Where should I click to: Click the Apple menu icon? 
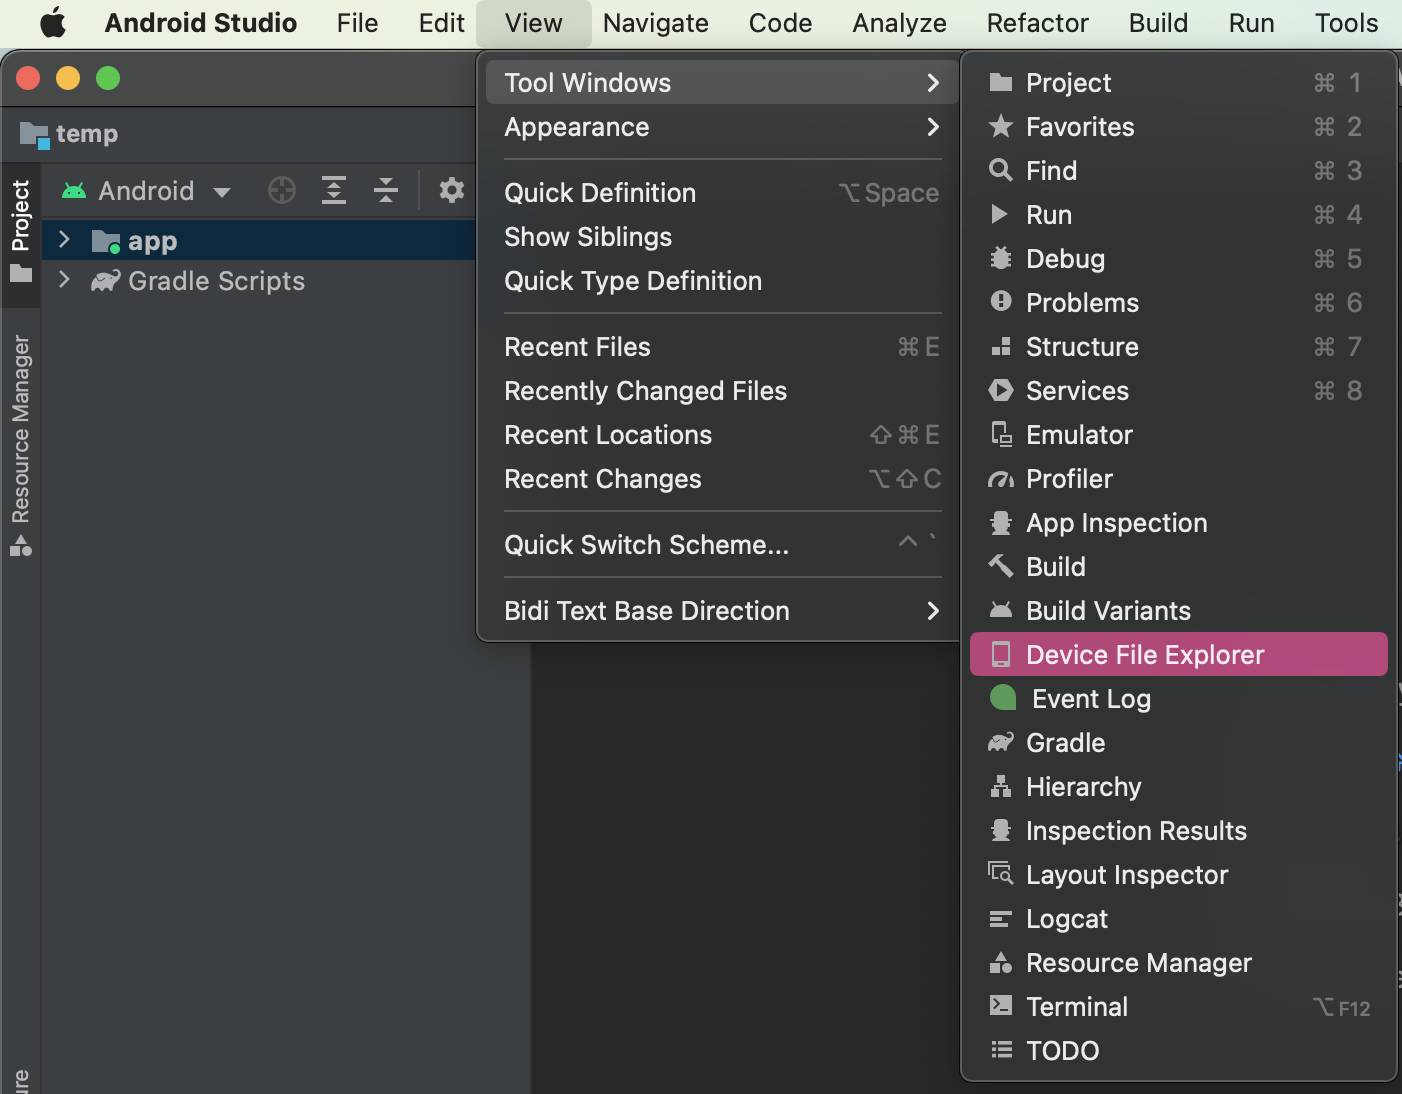[x=53, y=22]
